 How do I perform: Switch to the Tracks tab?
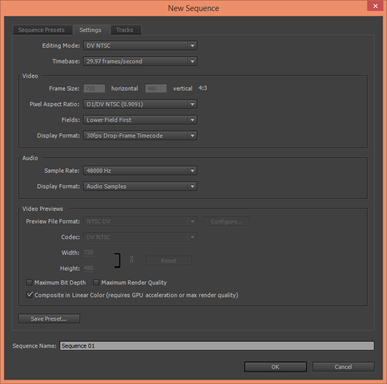click(125, 30)
